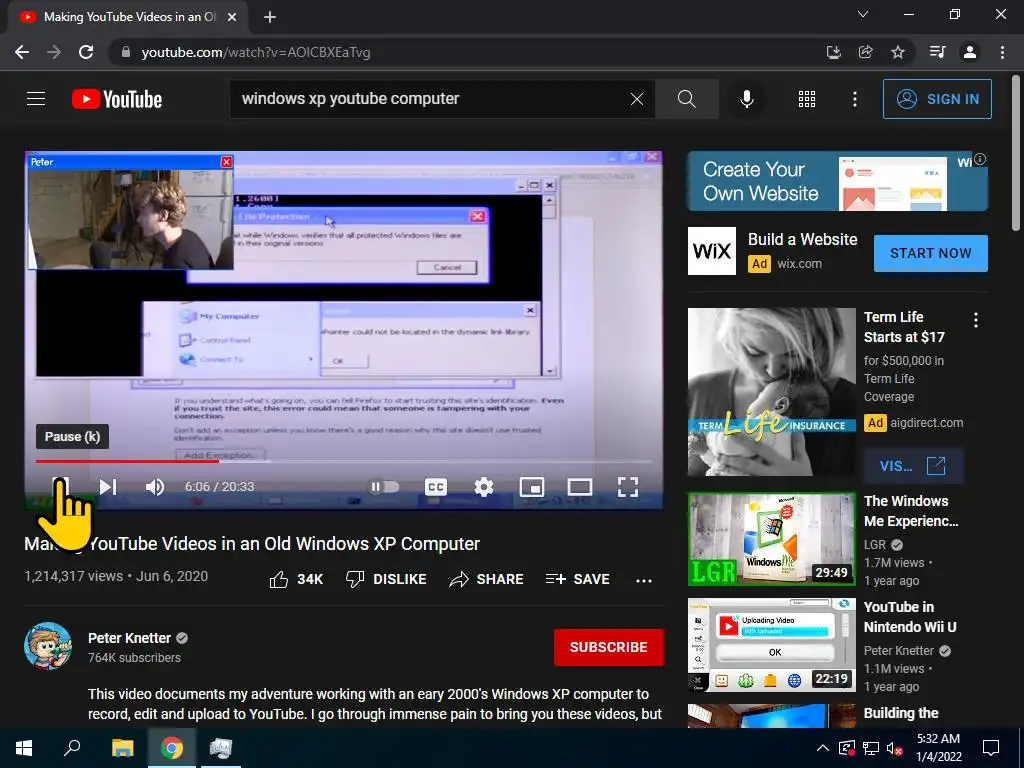Enable the miniplayer
Viewport: 1024px width, 768px height.
click(532, 487)
